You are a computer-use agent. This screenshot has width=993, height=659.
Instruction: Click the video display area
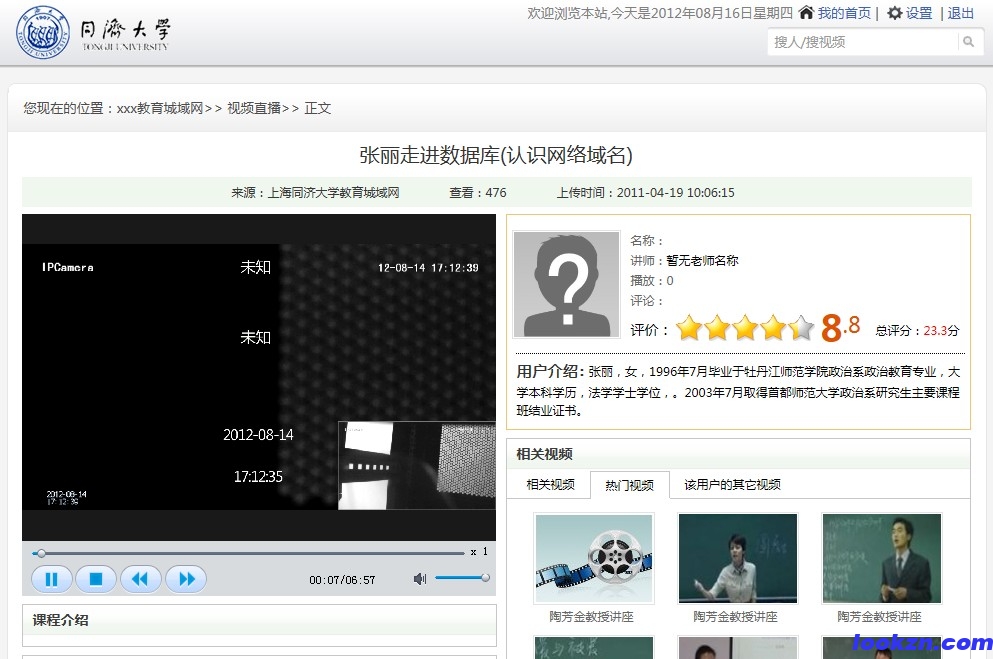pyautogui.click(x=259, y=377)
